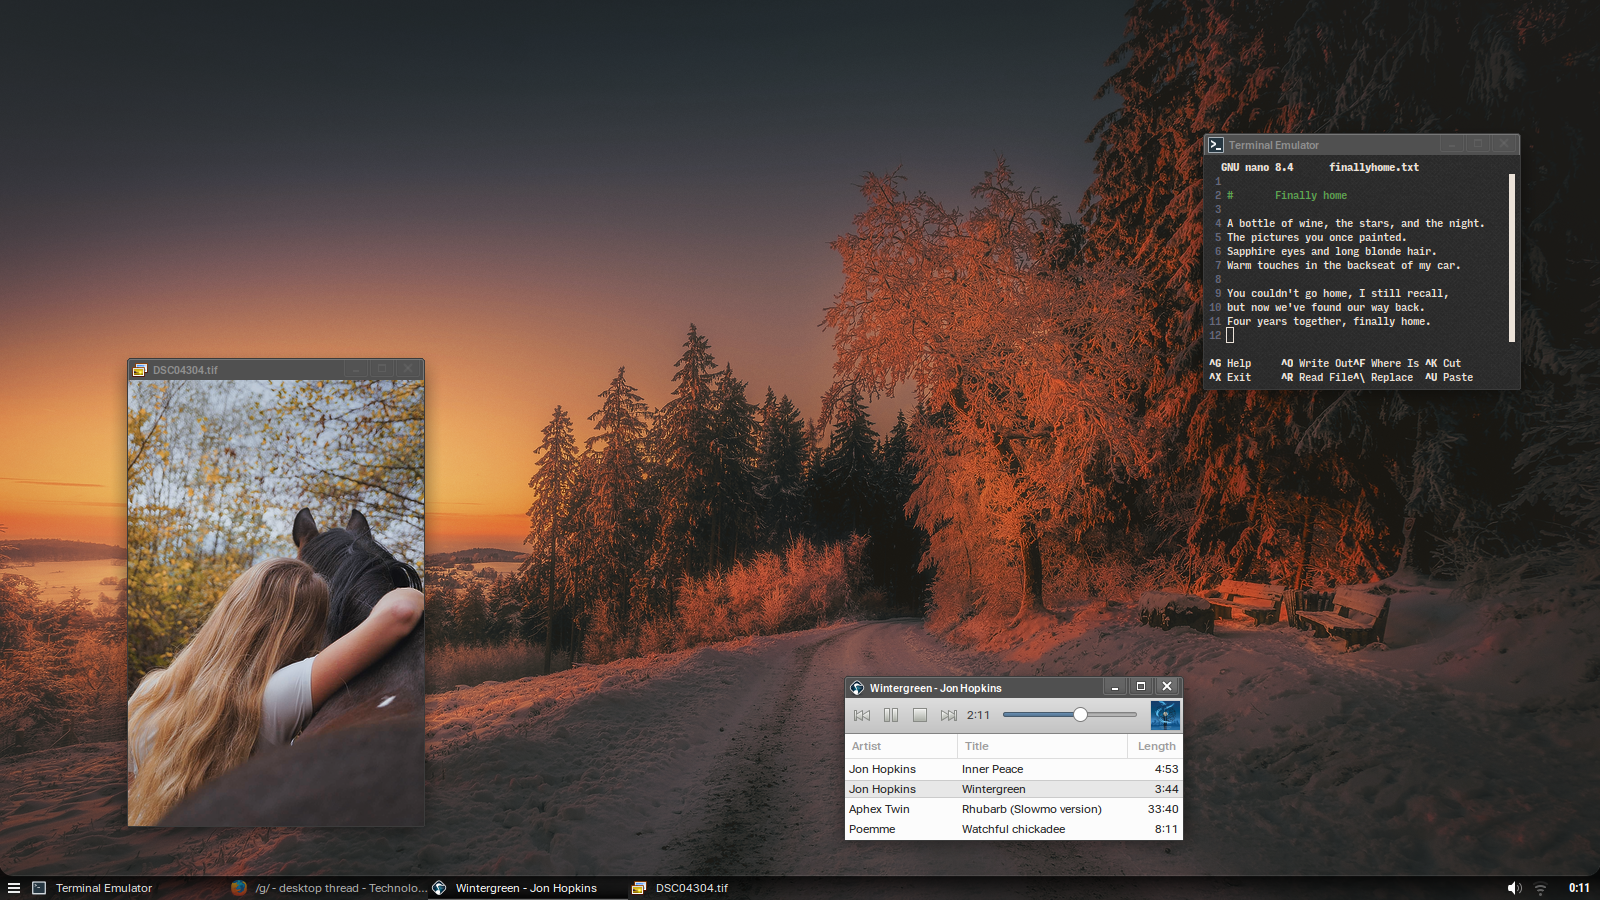Click the terminal window's vertical scrollbar
Screen dimensions: 1600x900
(1512, 258)
